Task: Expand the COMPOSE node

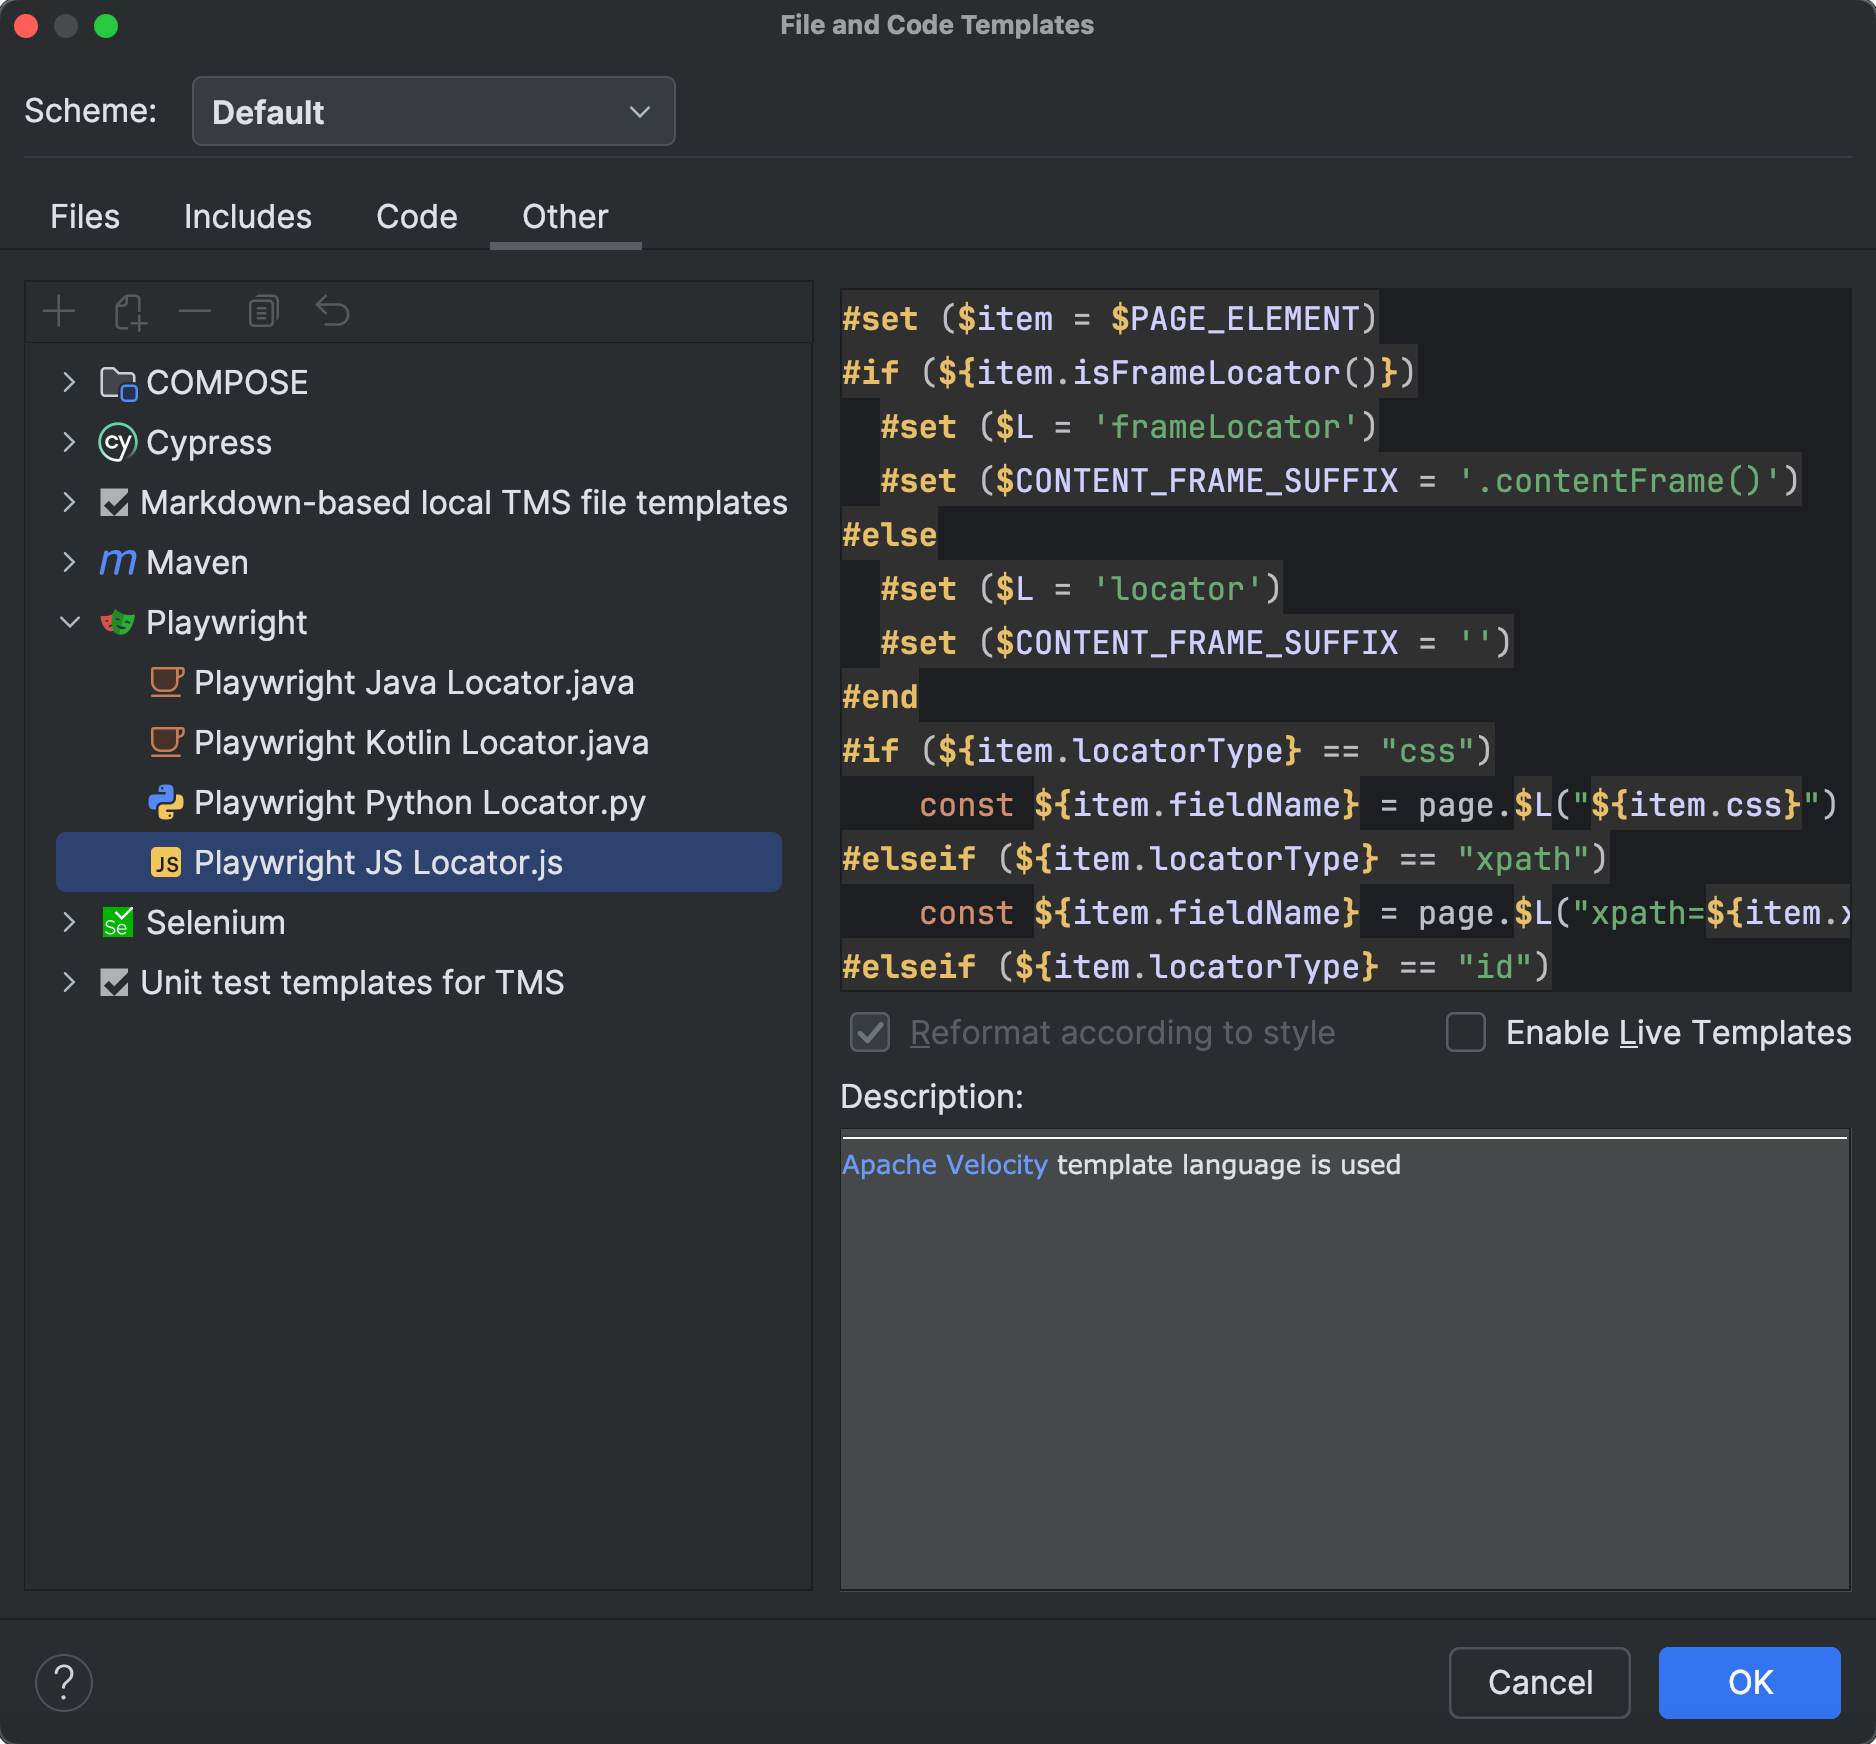Action: [68, 382]
